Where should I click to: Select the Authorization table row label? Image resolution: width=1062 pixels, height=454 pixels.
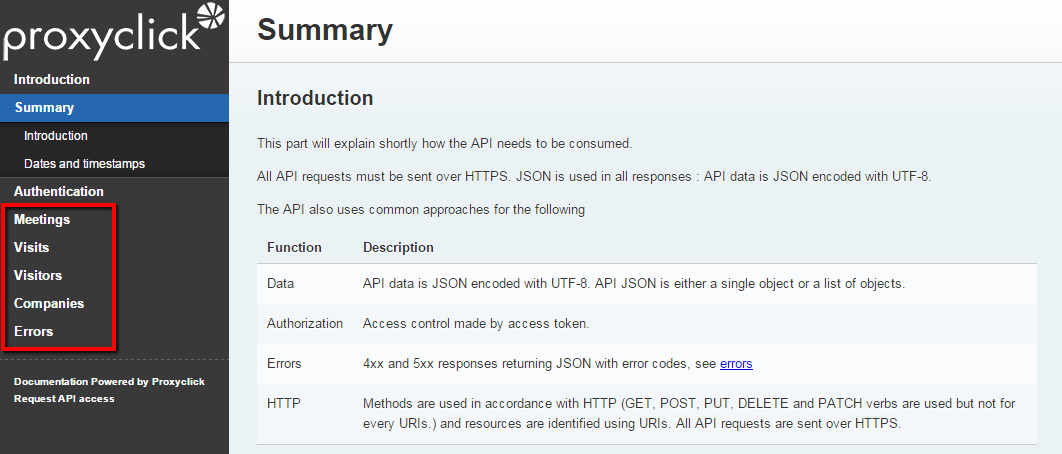click(x=305, y=323)
